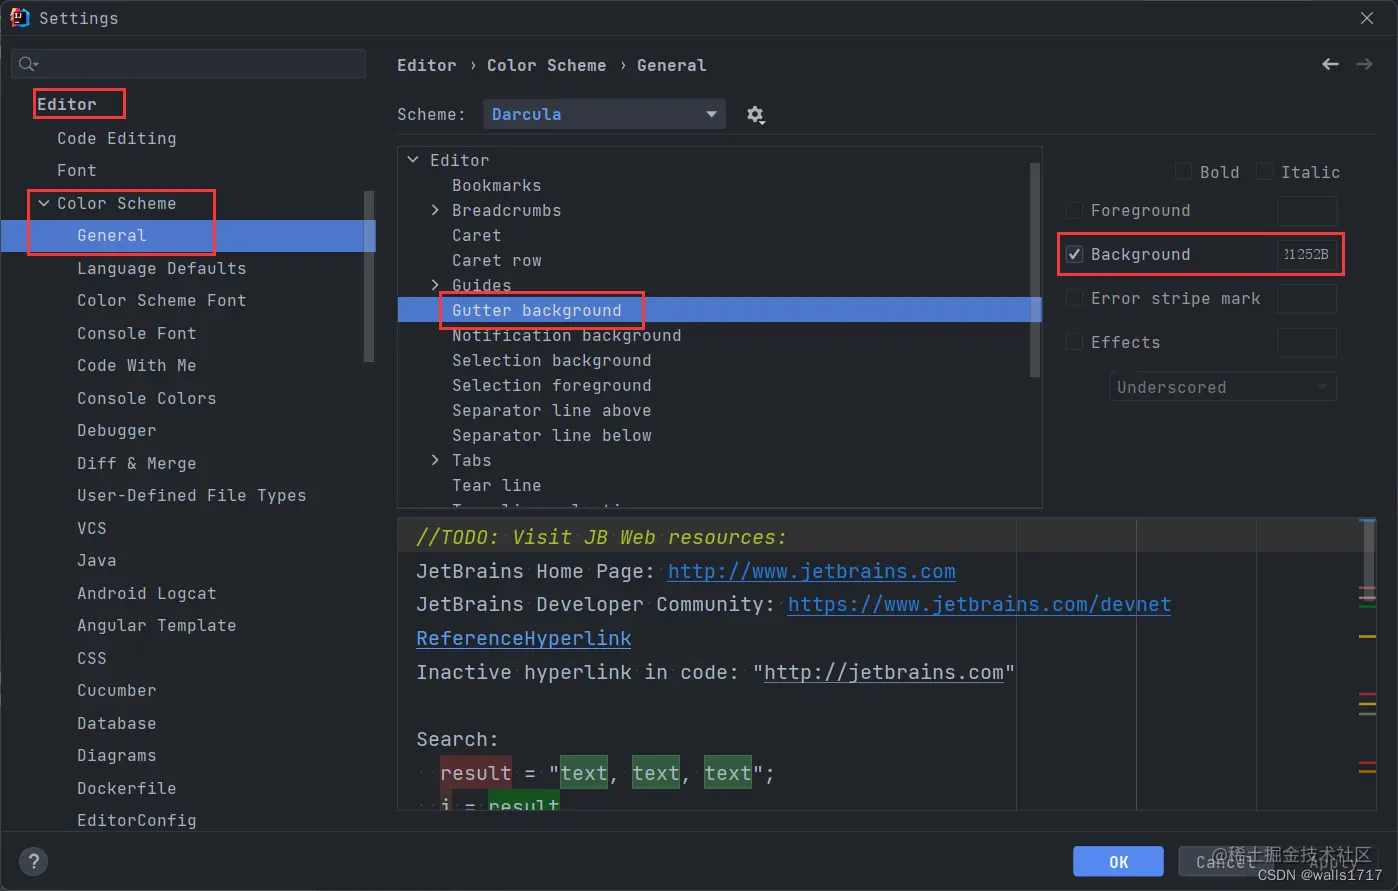Open the jetbrains.com/devnet link
The image size is (1398, 891).
click(979, 604)
